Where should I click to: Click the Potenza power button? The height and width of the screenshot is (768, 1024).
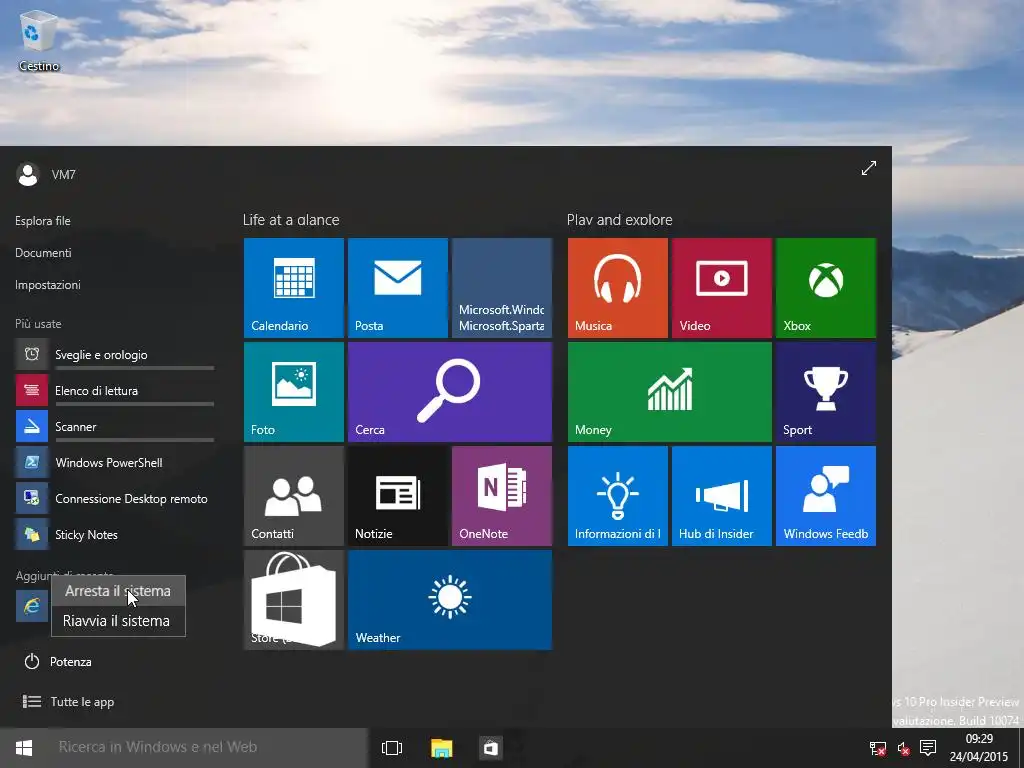(57, 662)
